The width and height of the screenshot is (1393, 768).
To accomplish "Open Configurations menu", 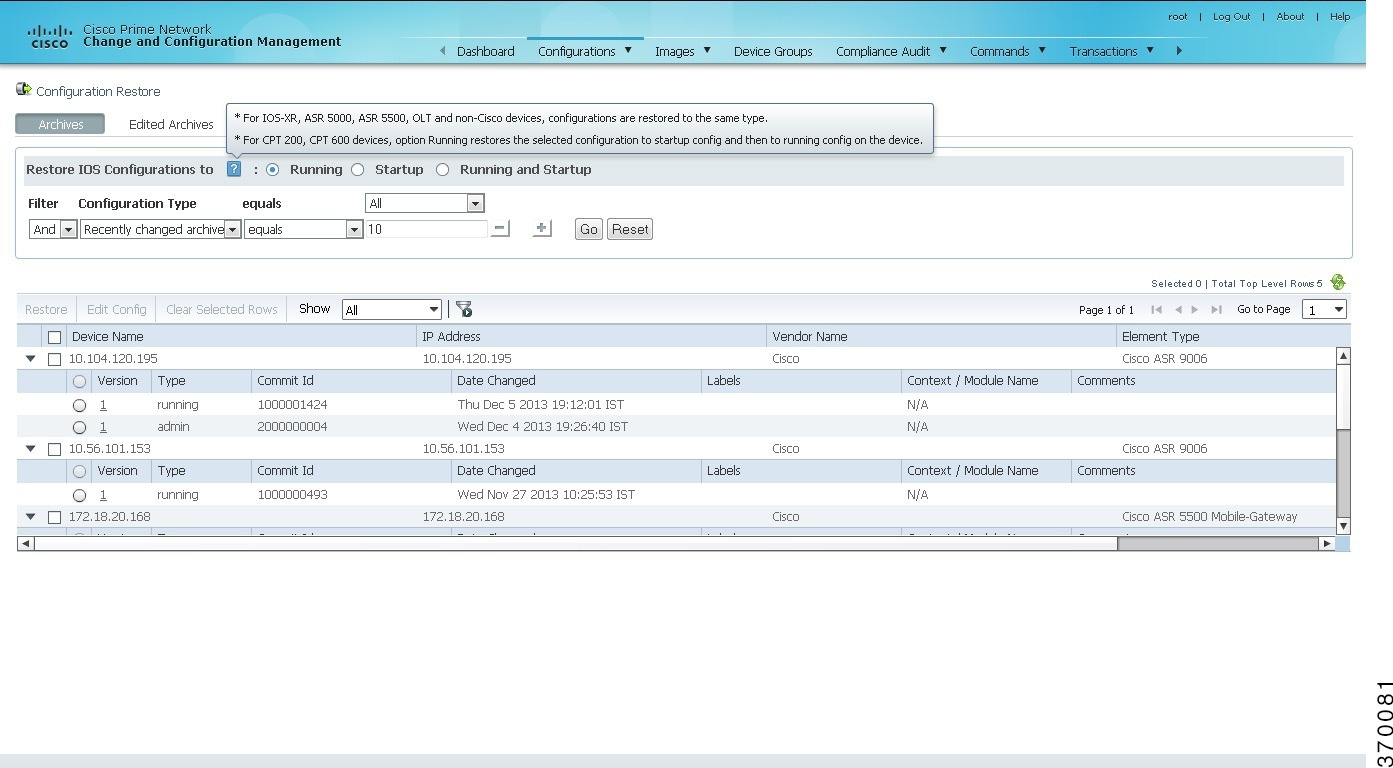I will (585, 51).
